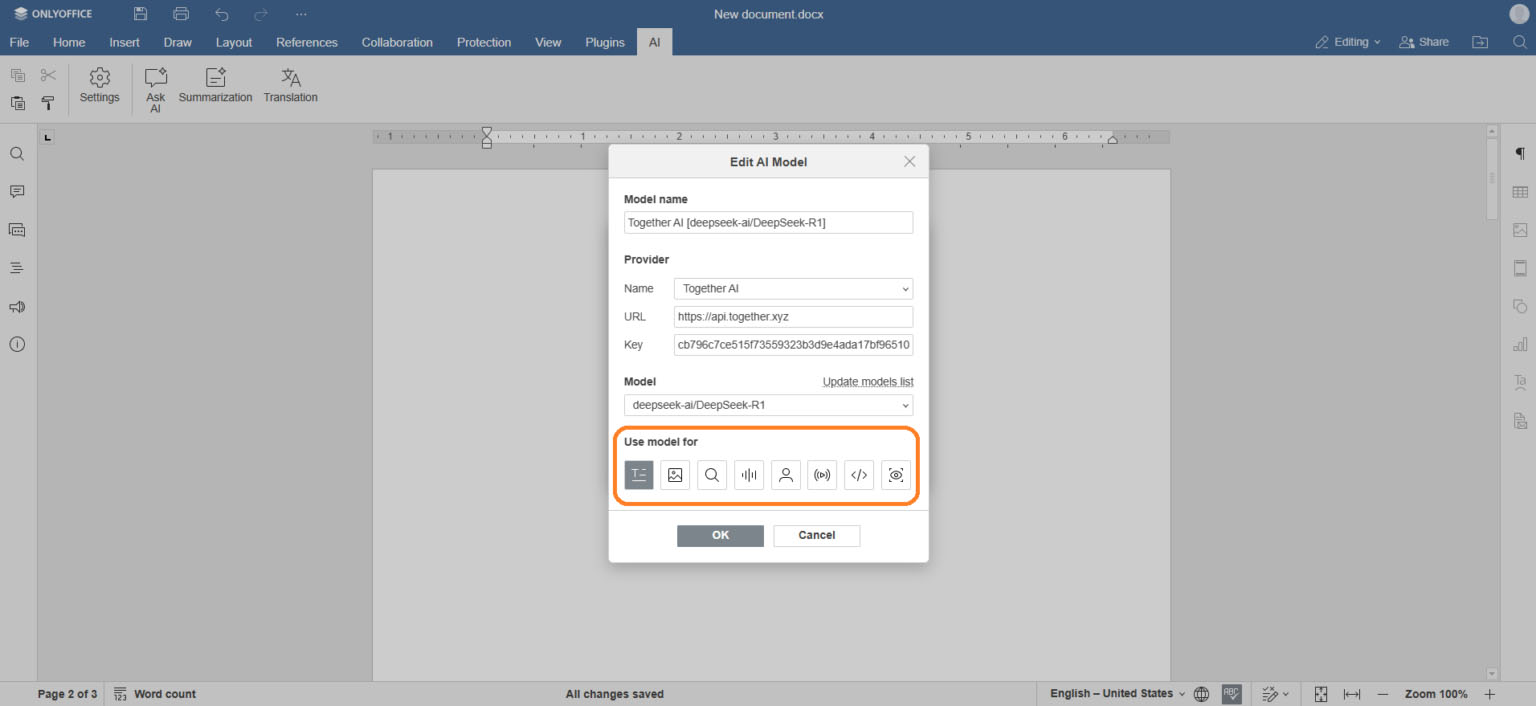Open the three-dots quick access menu
Viewport: 1536px width, 706px height.
[x=301, y=14]
